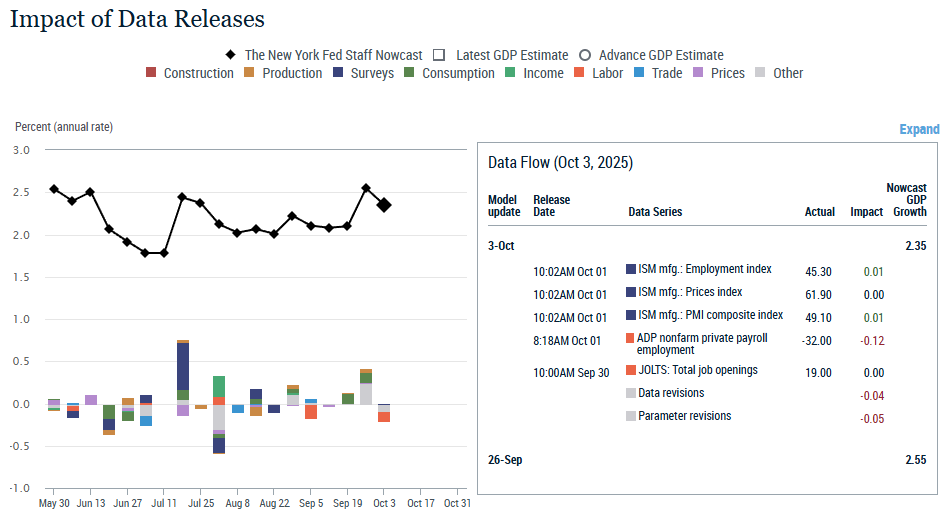Click JOLTS: Total job openings entry
Screen dimensions: 948x513
pyautogui.click(x=697, y=370)
